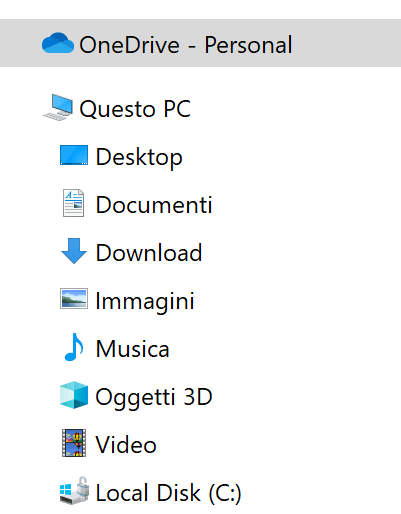Select Oggetti 3D label text
Image resolution: width=401 pixels, height=514 pixels.
click(154, 397)
